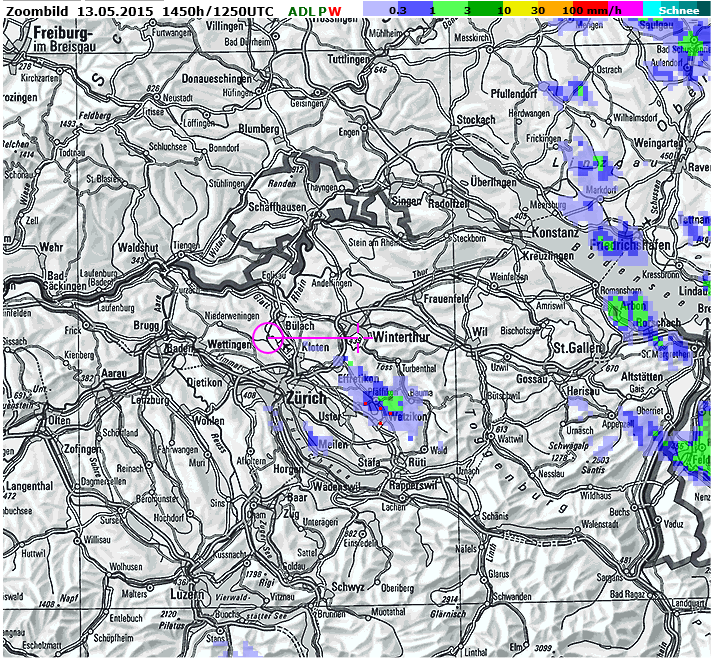Screen dimensions: 711x658
Task: Select the light green 1–3 legend swatch
Action: pos(451,9)
